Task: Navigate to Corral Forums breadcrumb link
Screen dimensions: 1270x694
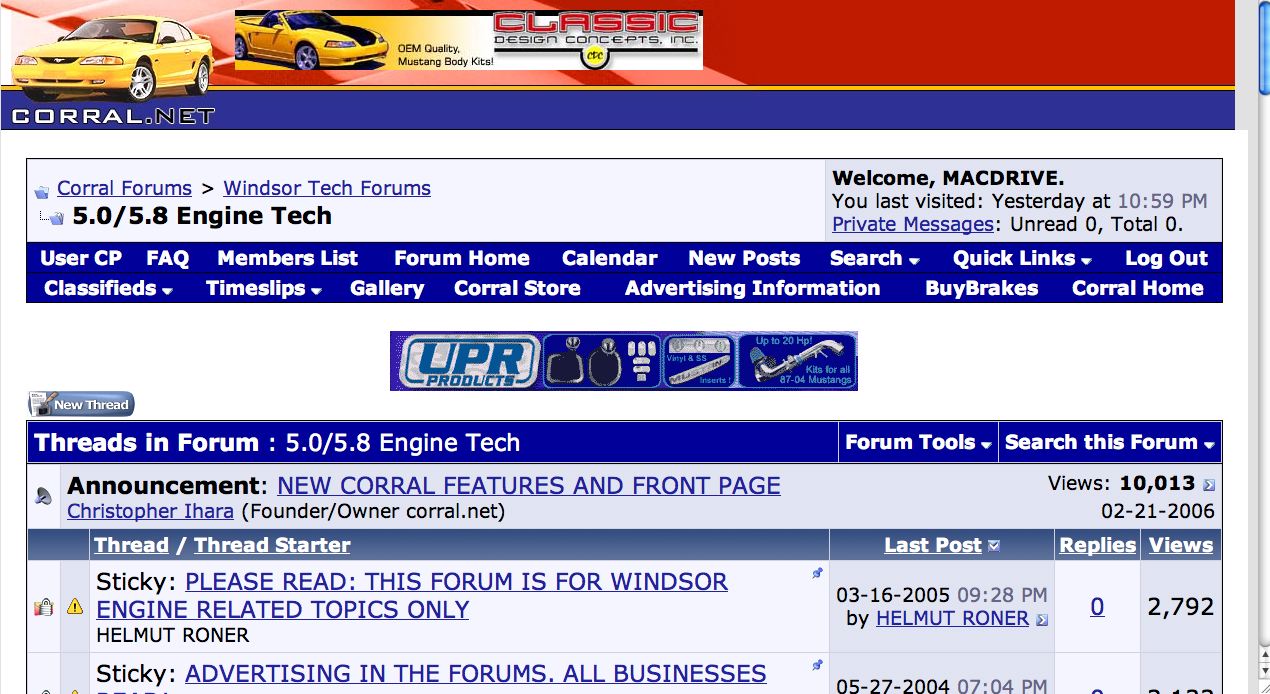Action: [x=124, y=188]
